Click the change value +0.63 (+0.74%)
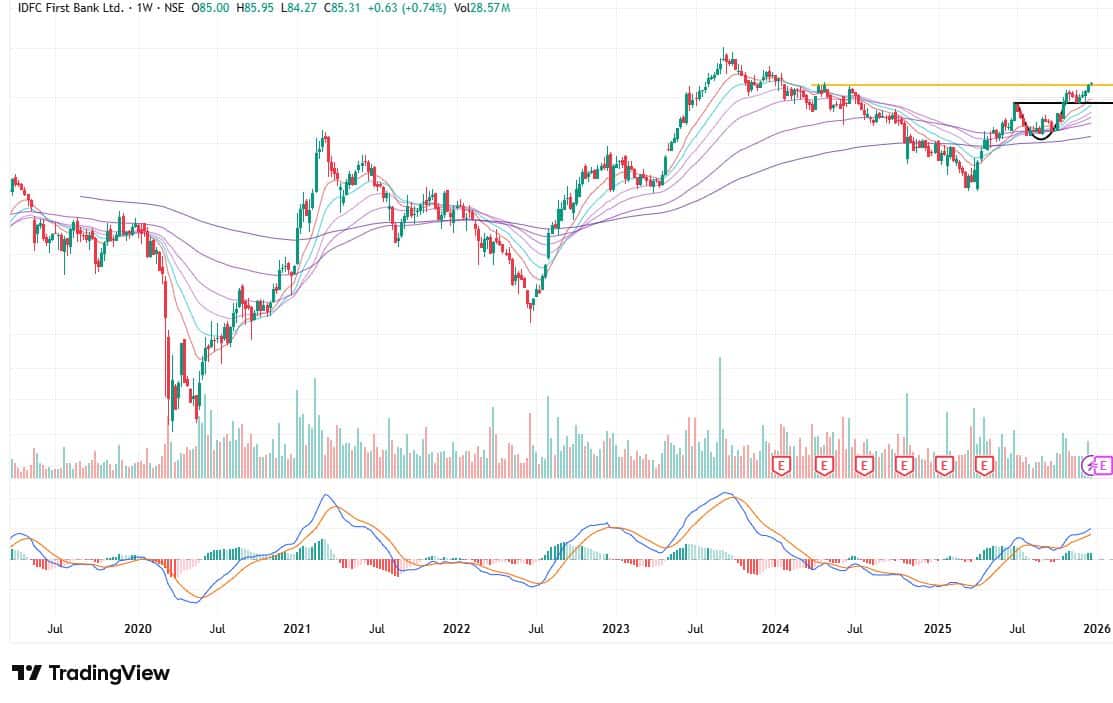 pyautogui.click(x=407, y=8)
